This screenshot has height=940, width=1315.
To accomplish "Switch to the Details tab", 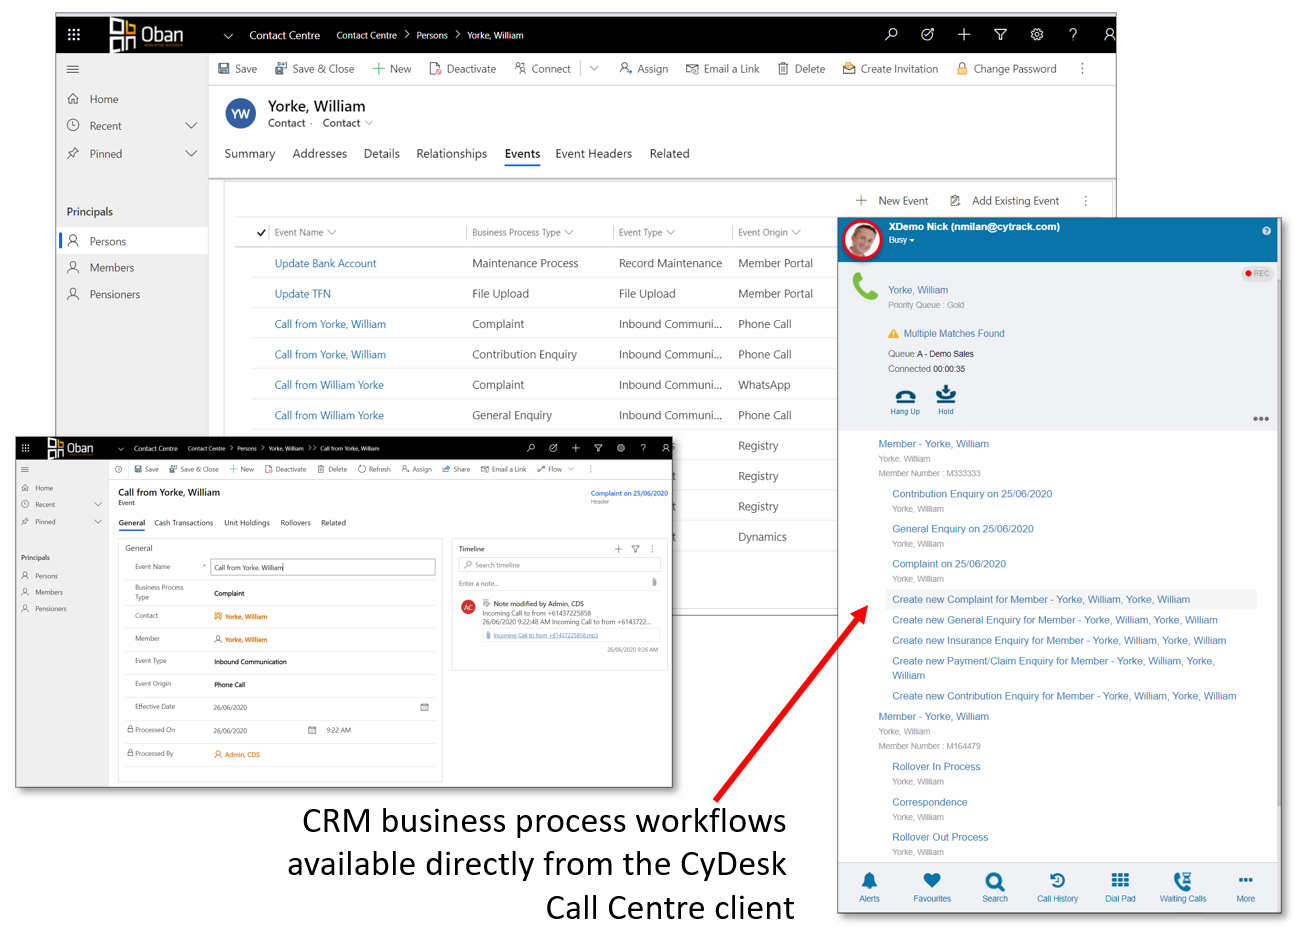I will point(382,154).
